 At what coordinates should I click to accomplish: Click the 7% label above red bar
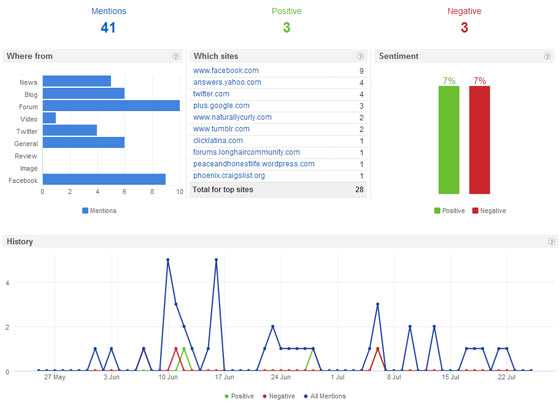pos(480,81)
